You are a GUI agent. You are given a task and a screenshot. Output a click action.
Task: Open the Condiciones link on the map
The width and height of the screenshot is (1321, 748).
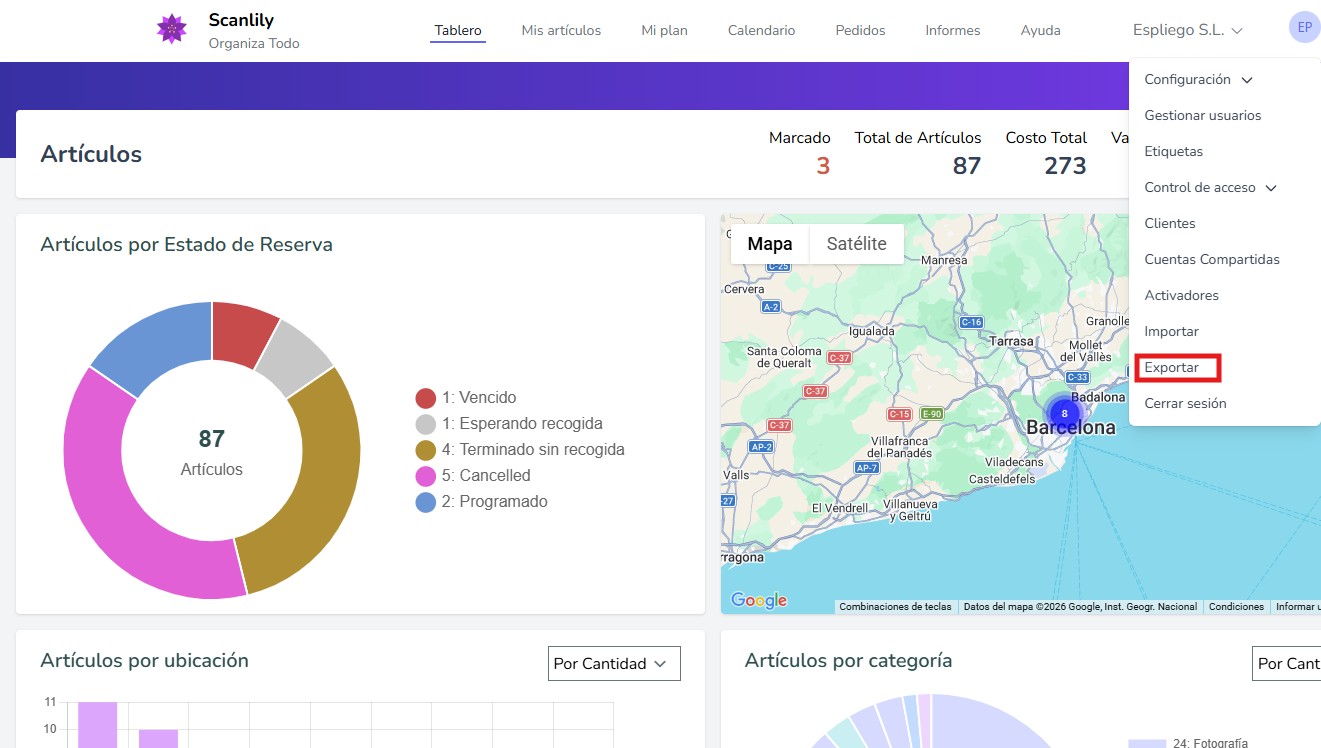coord(1236,606)
